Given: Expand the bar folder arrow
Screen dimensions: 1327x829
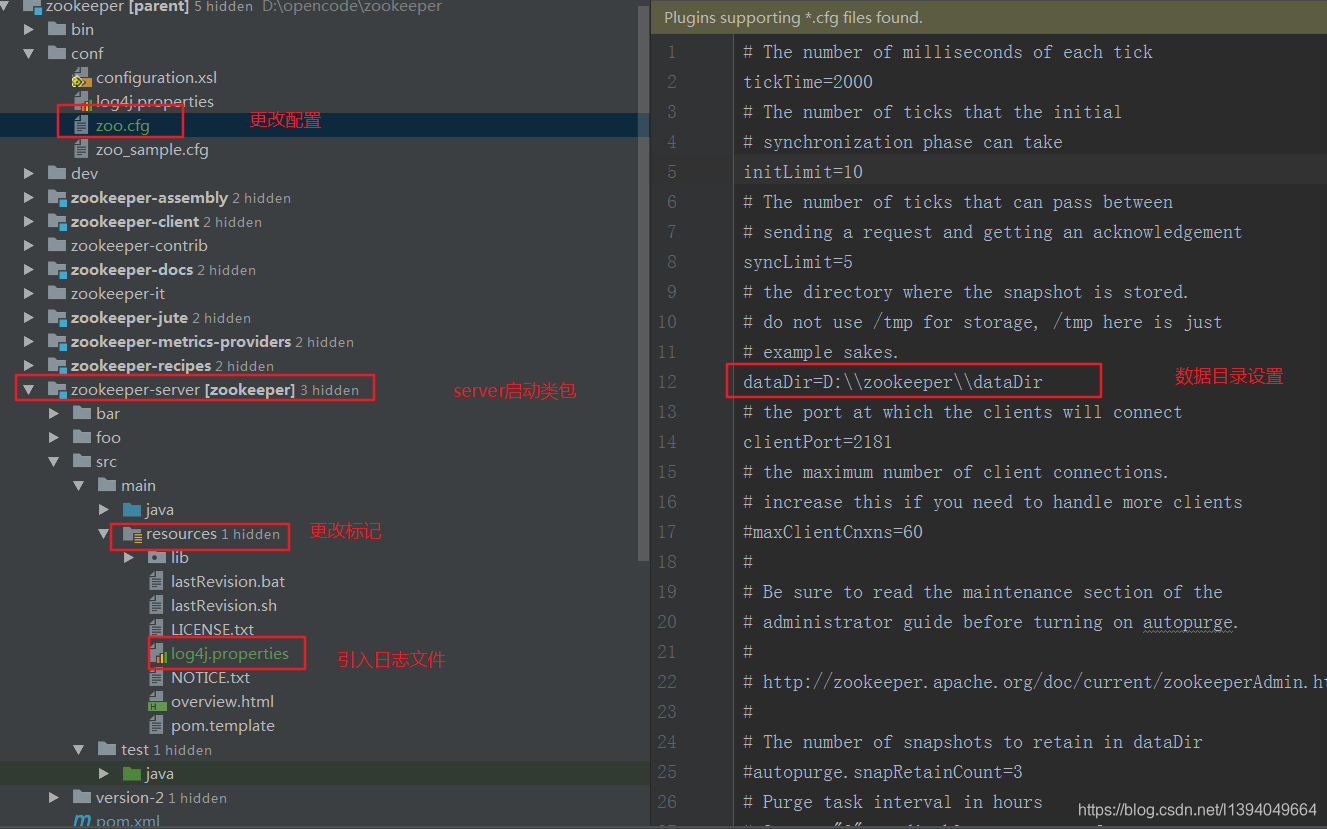Looking at the screenshot, I should point(54,414).
